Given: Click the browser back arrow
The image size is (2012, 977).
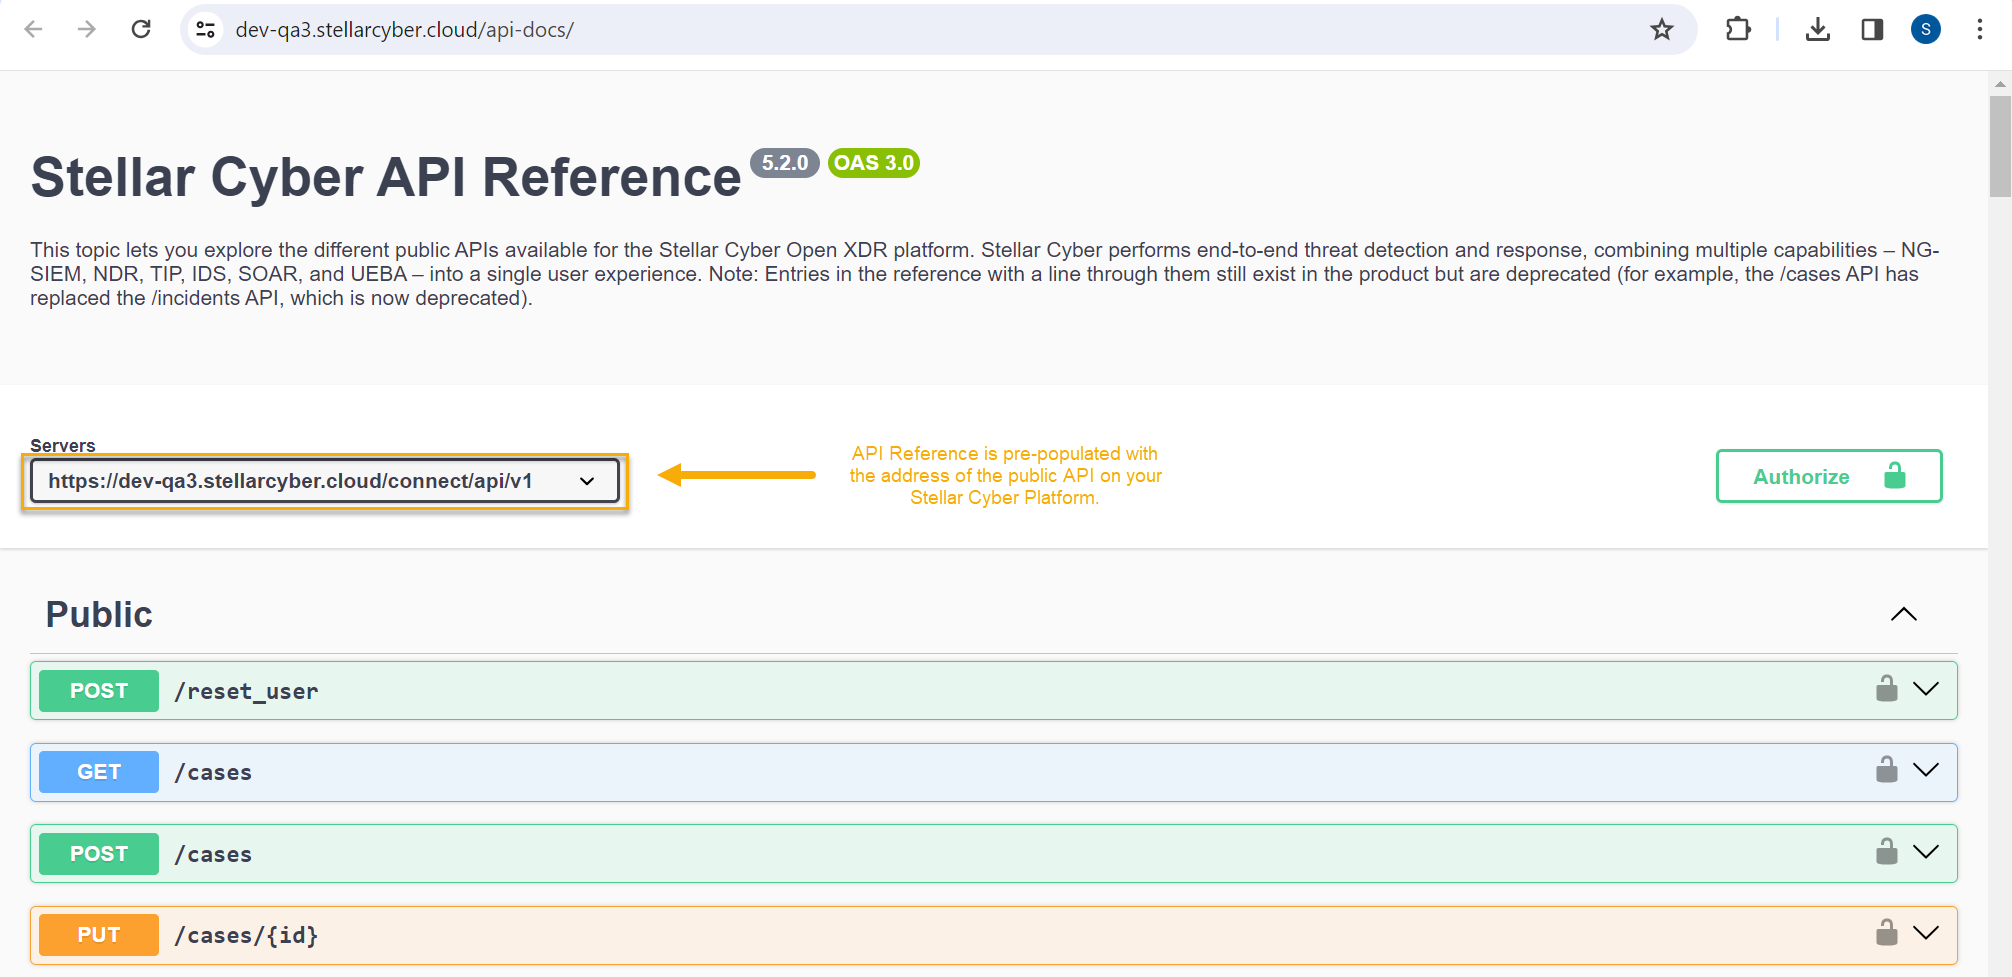Looking at the screenshot, I should coord(33,30).
